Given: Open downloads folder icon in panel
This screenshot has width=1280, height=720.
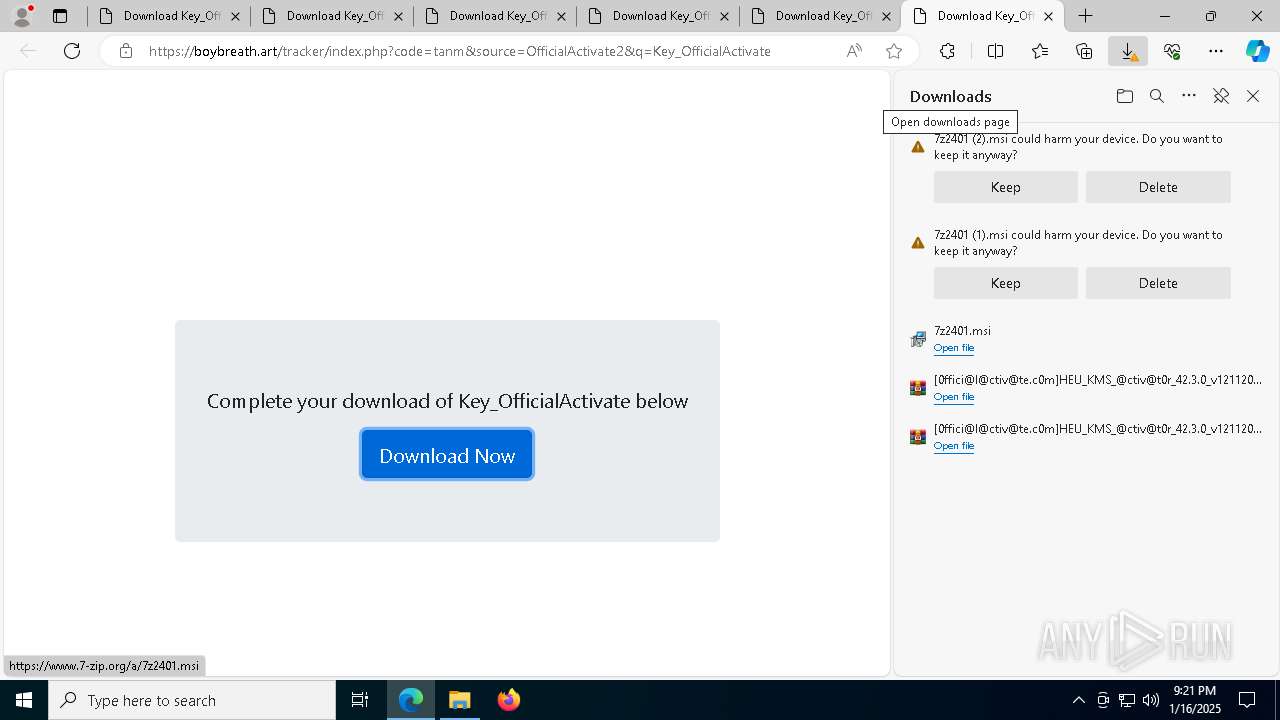Looking at the screenshot, I should click(x=1125, y=96).
